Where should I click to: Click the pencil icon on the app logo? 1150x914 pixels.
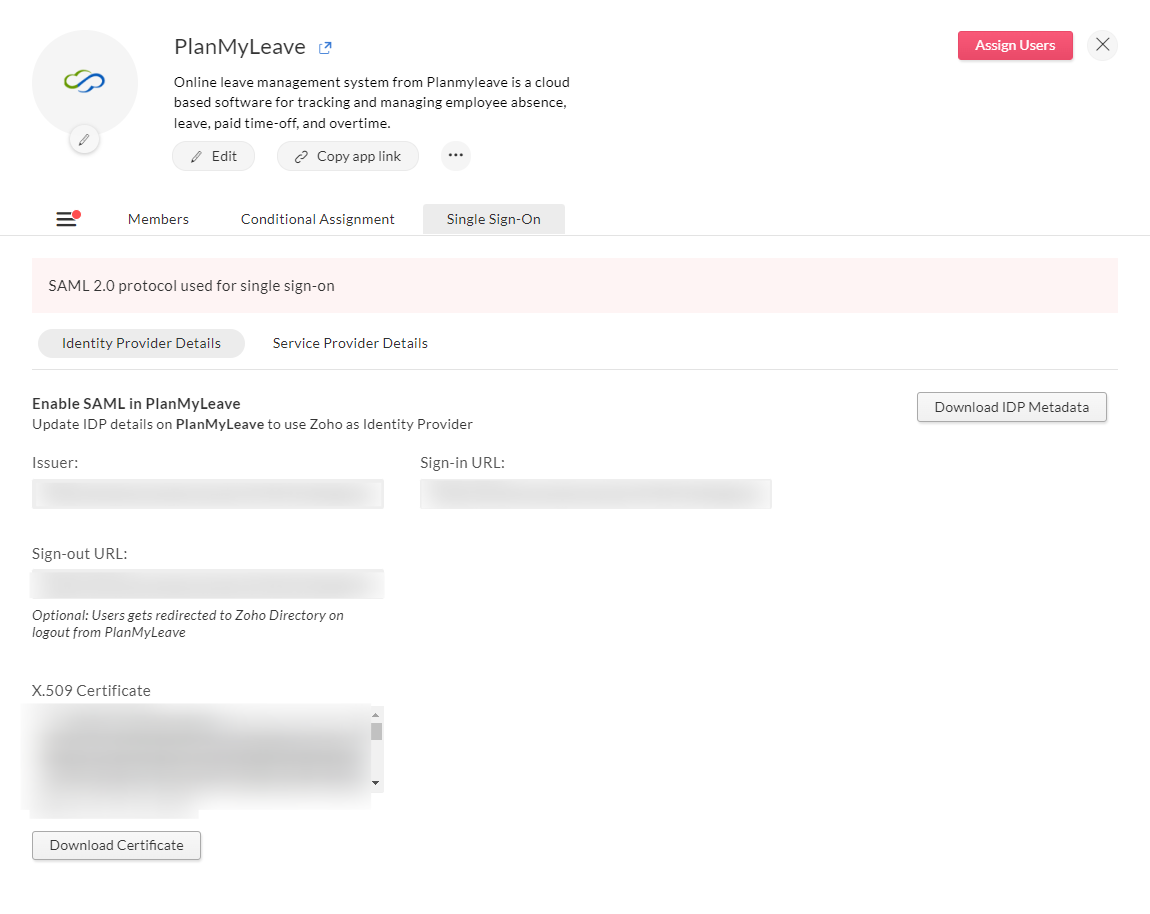coord(84,139)
